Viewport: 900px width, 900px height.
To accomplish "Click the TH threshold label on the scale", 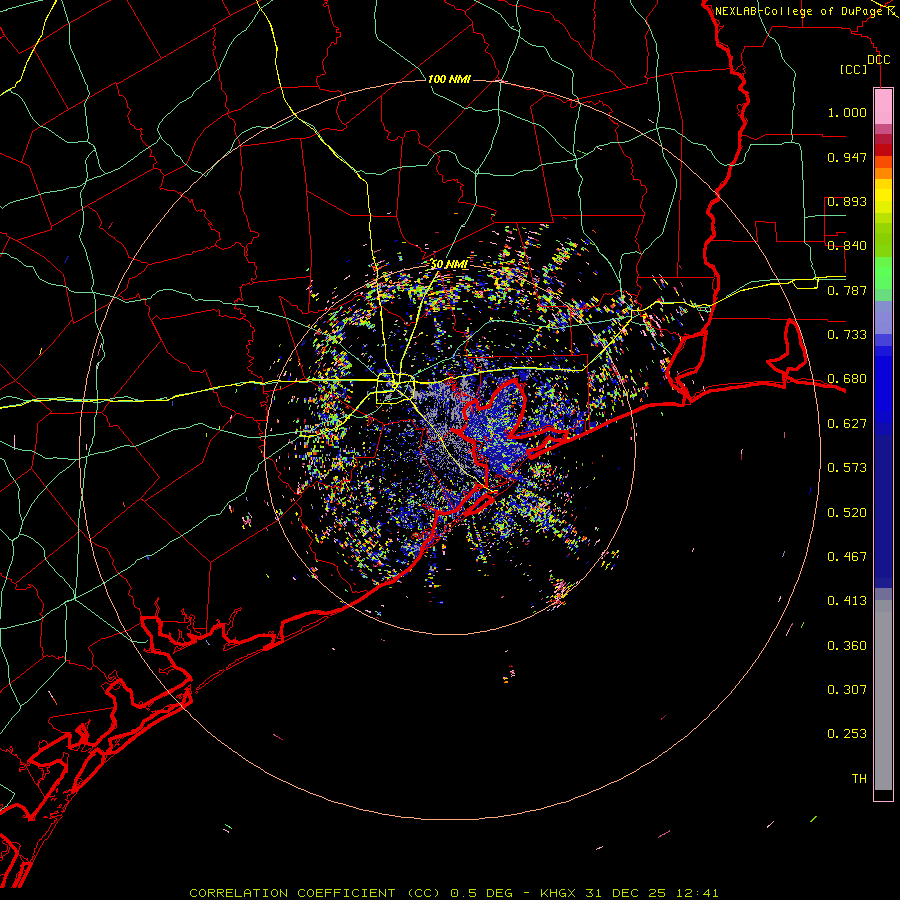I will pos(859,779).
